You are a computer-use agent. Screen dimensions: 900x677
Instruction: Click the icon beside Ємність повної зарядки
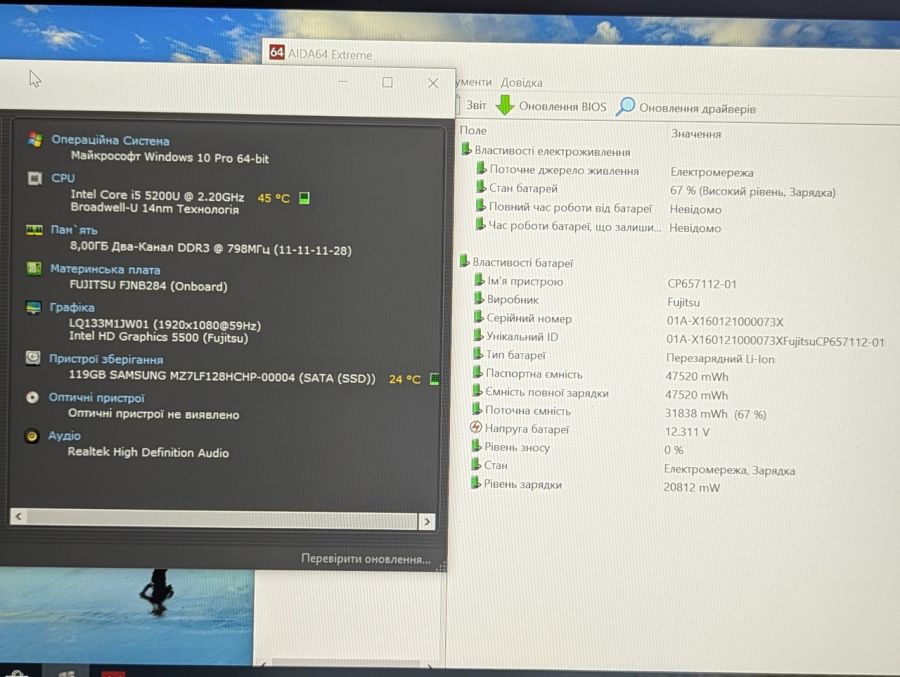[477, 392]
